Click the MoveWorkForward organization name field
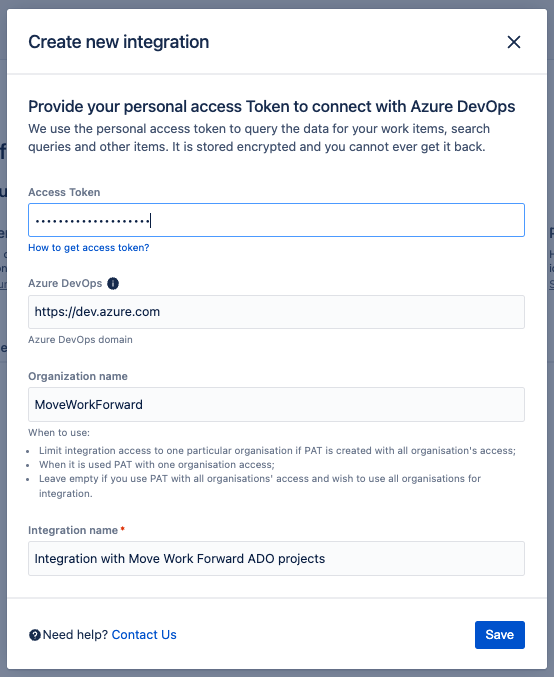 276,405
